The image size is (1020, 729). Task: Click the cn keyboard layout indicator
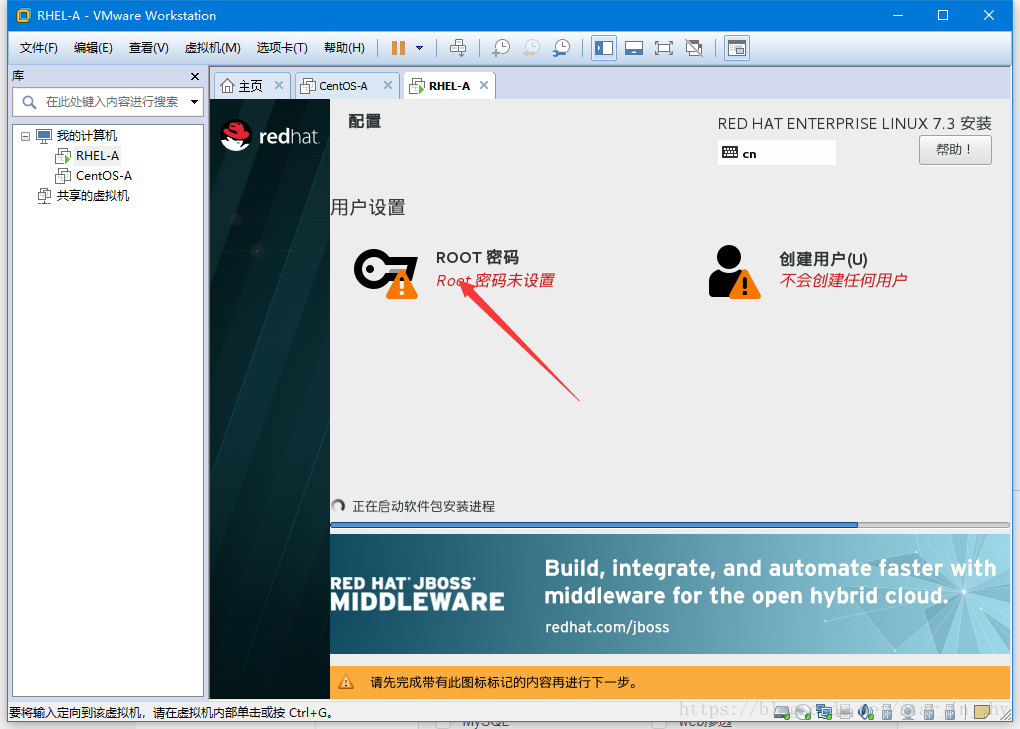pos(776,153)
